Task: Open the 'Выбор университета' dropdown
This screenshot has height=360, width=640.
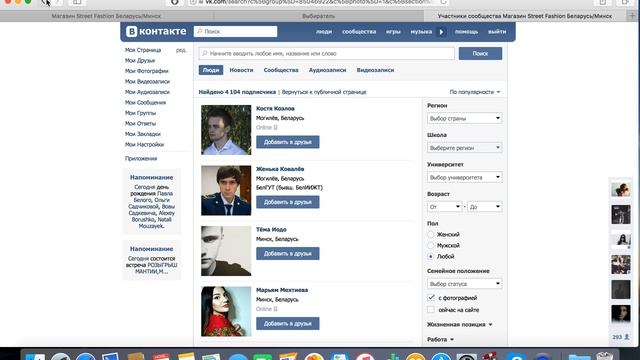Action: coord(464,177)
